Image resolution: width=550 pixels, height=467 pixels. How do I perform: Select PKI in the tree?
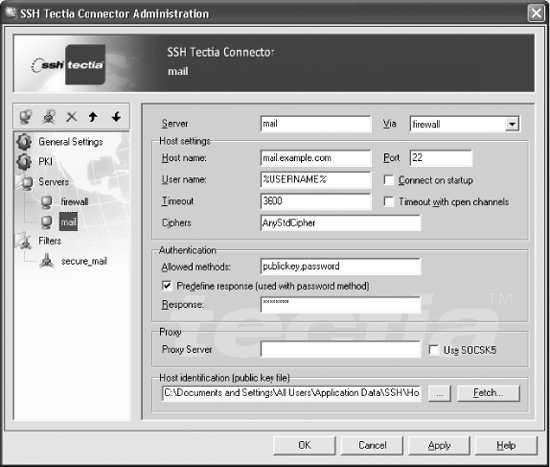click(46, 161)
